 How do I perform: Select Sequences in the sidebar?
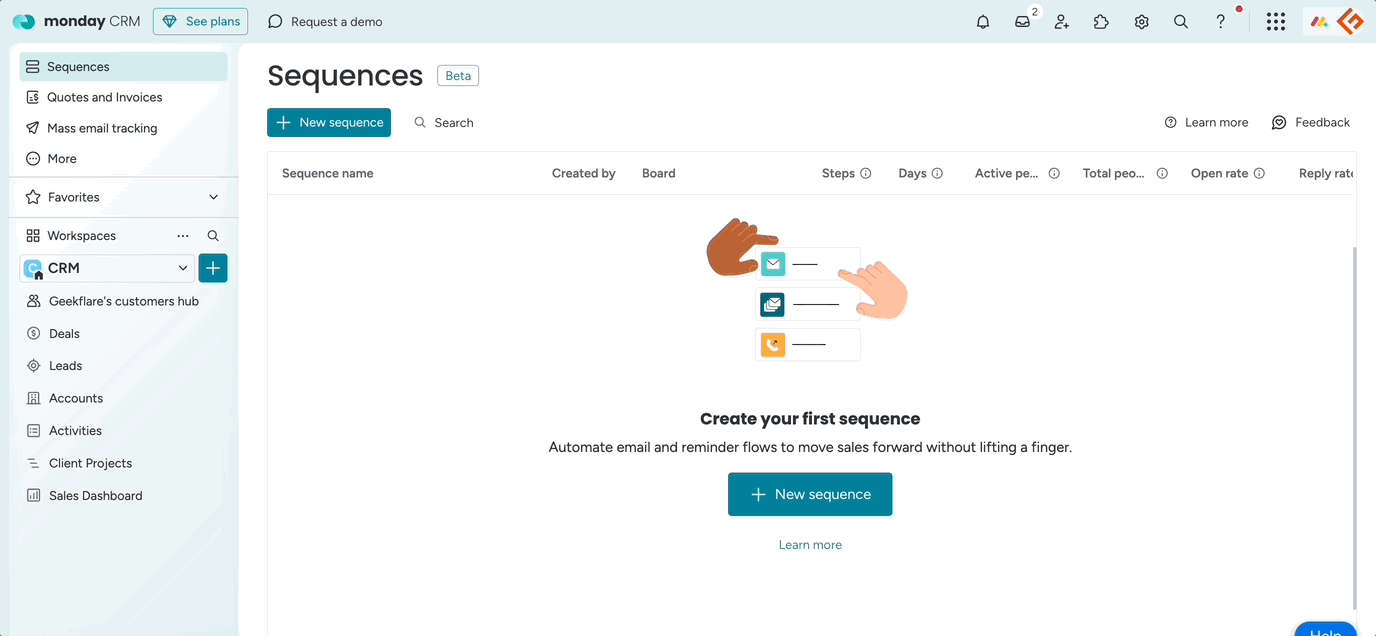click(x=123, y=66)
